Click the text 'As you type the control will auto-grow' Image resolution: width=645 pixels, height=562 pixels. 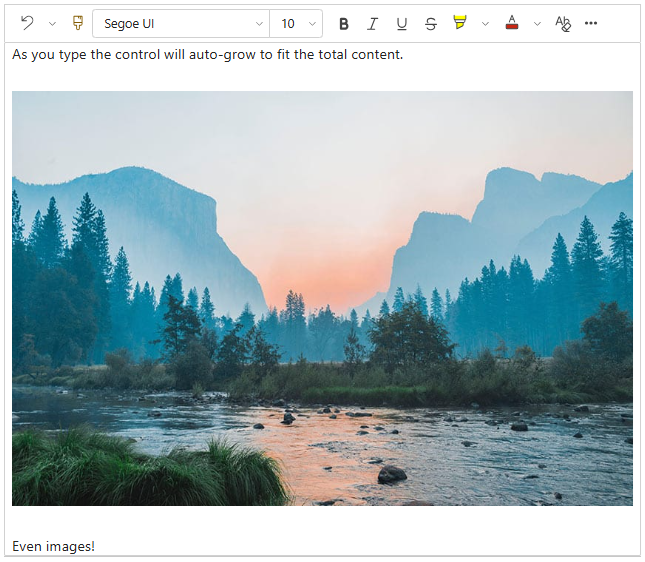[x=134, y=55]
